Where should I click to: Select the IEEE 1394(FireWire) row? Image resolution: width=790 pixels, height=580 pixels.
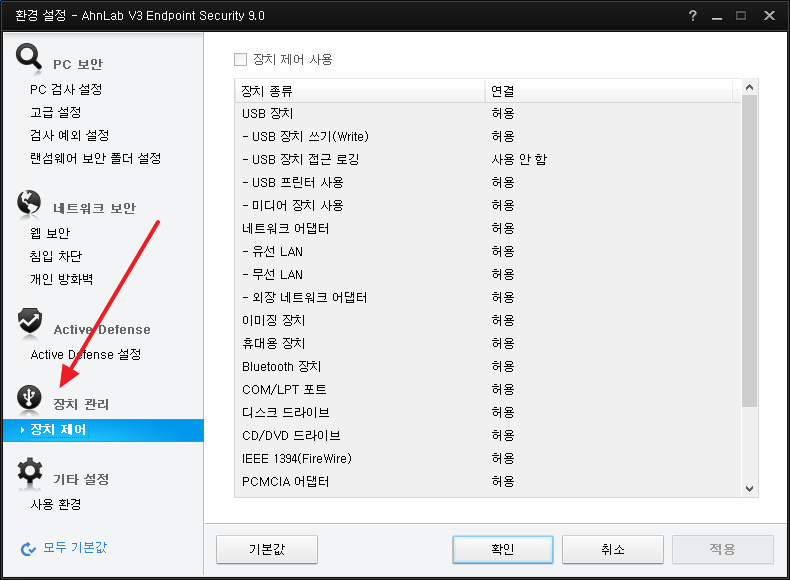pyautogui.click(x=488, y=459)
